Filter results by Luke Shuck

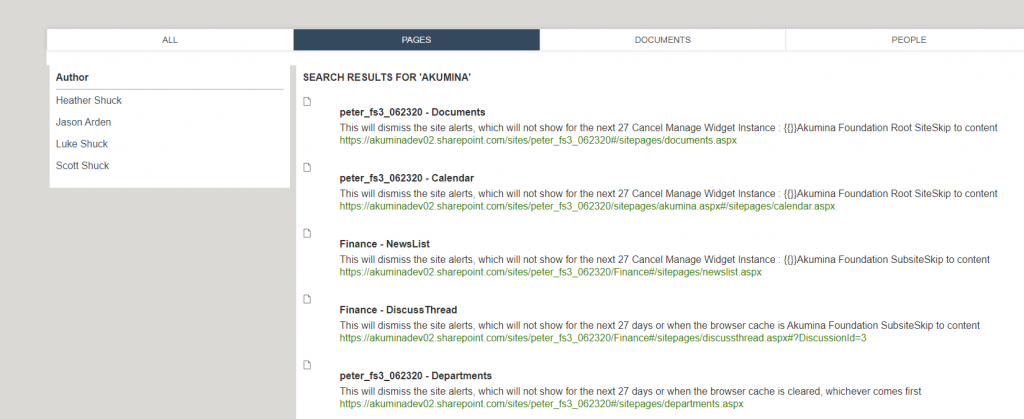point(82,144)
